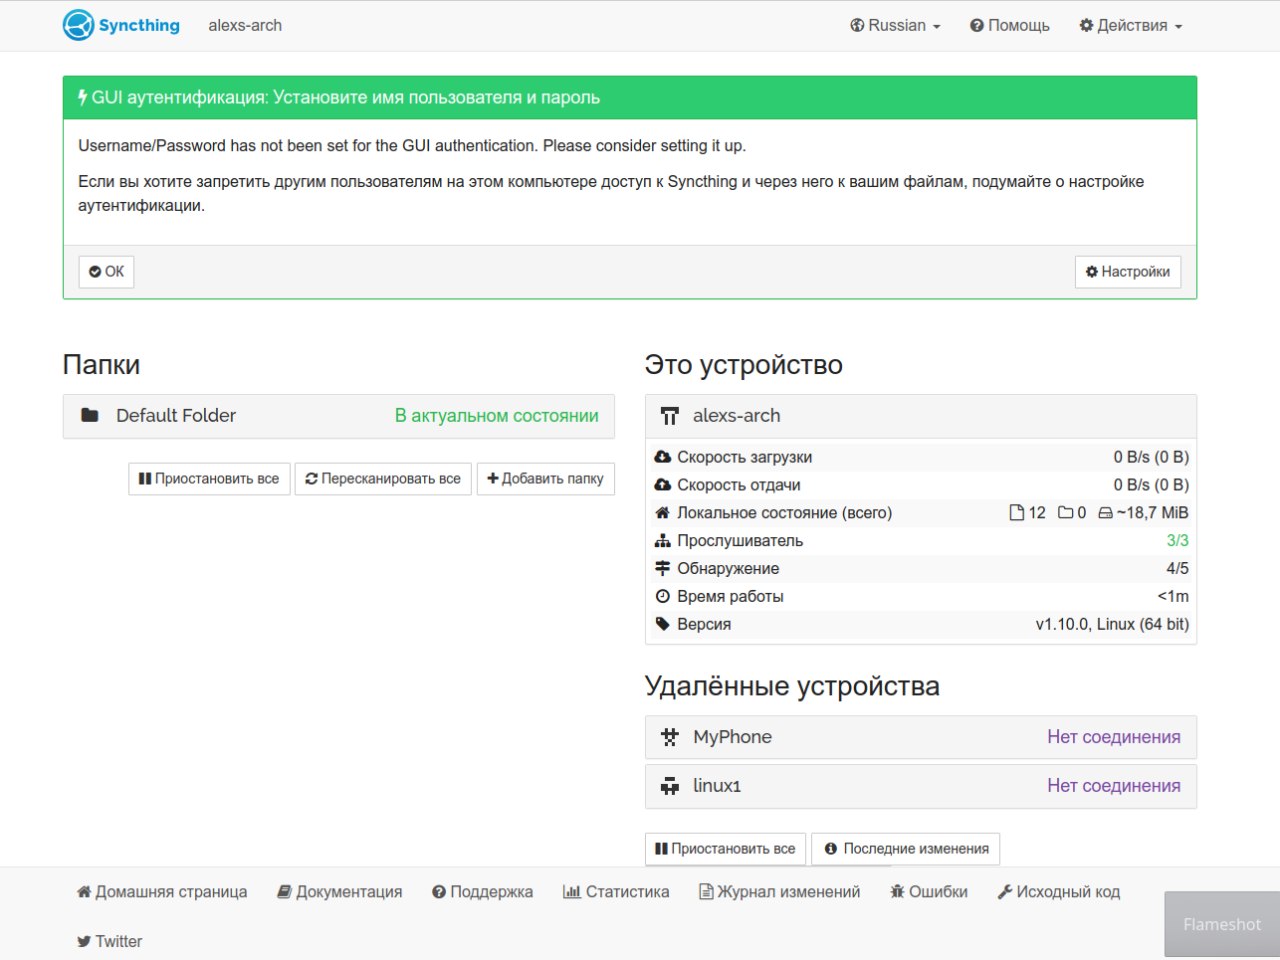Click the Flameshot overlay button
1280x960 pixels.
pos(1222,925)
